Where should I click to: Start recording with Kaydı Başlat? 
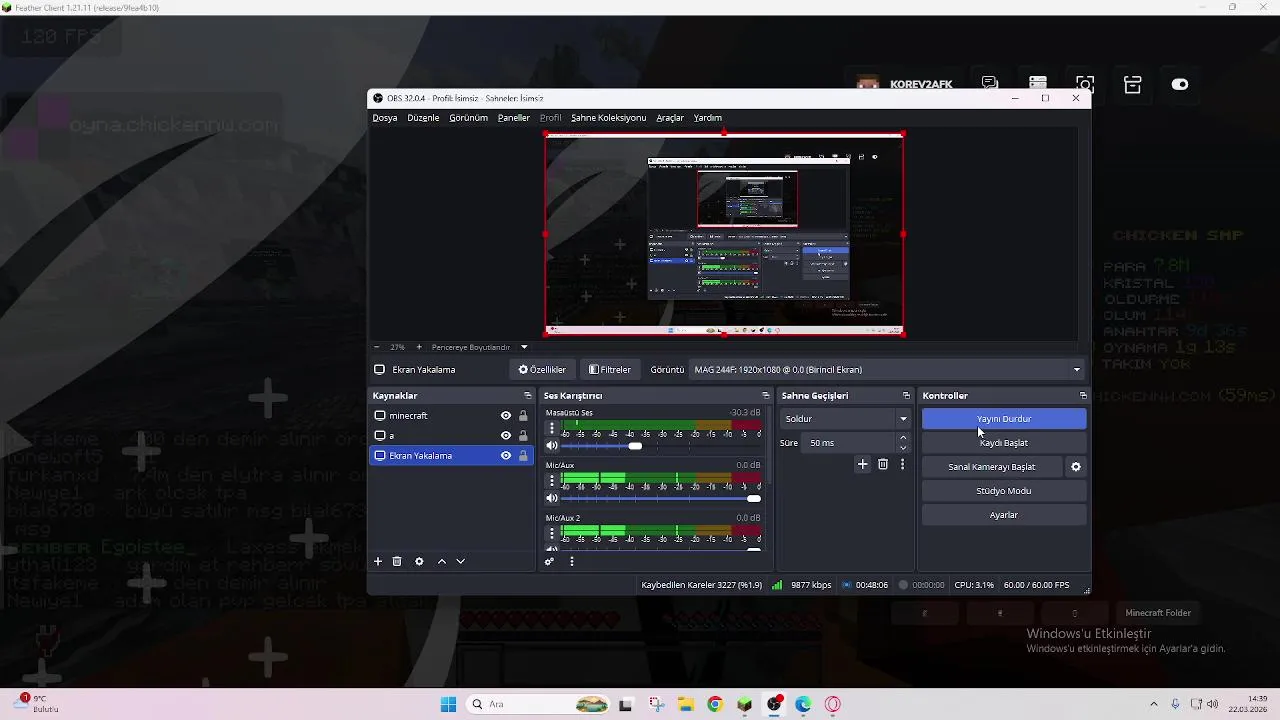[x=1004, y=443]
